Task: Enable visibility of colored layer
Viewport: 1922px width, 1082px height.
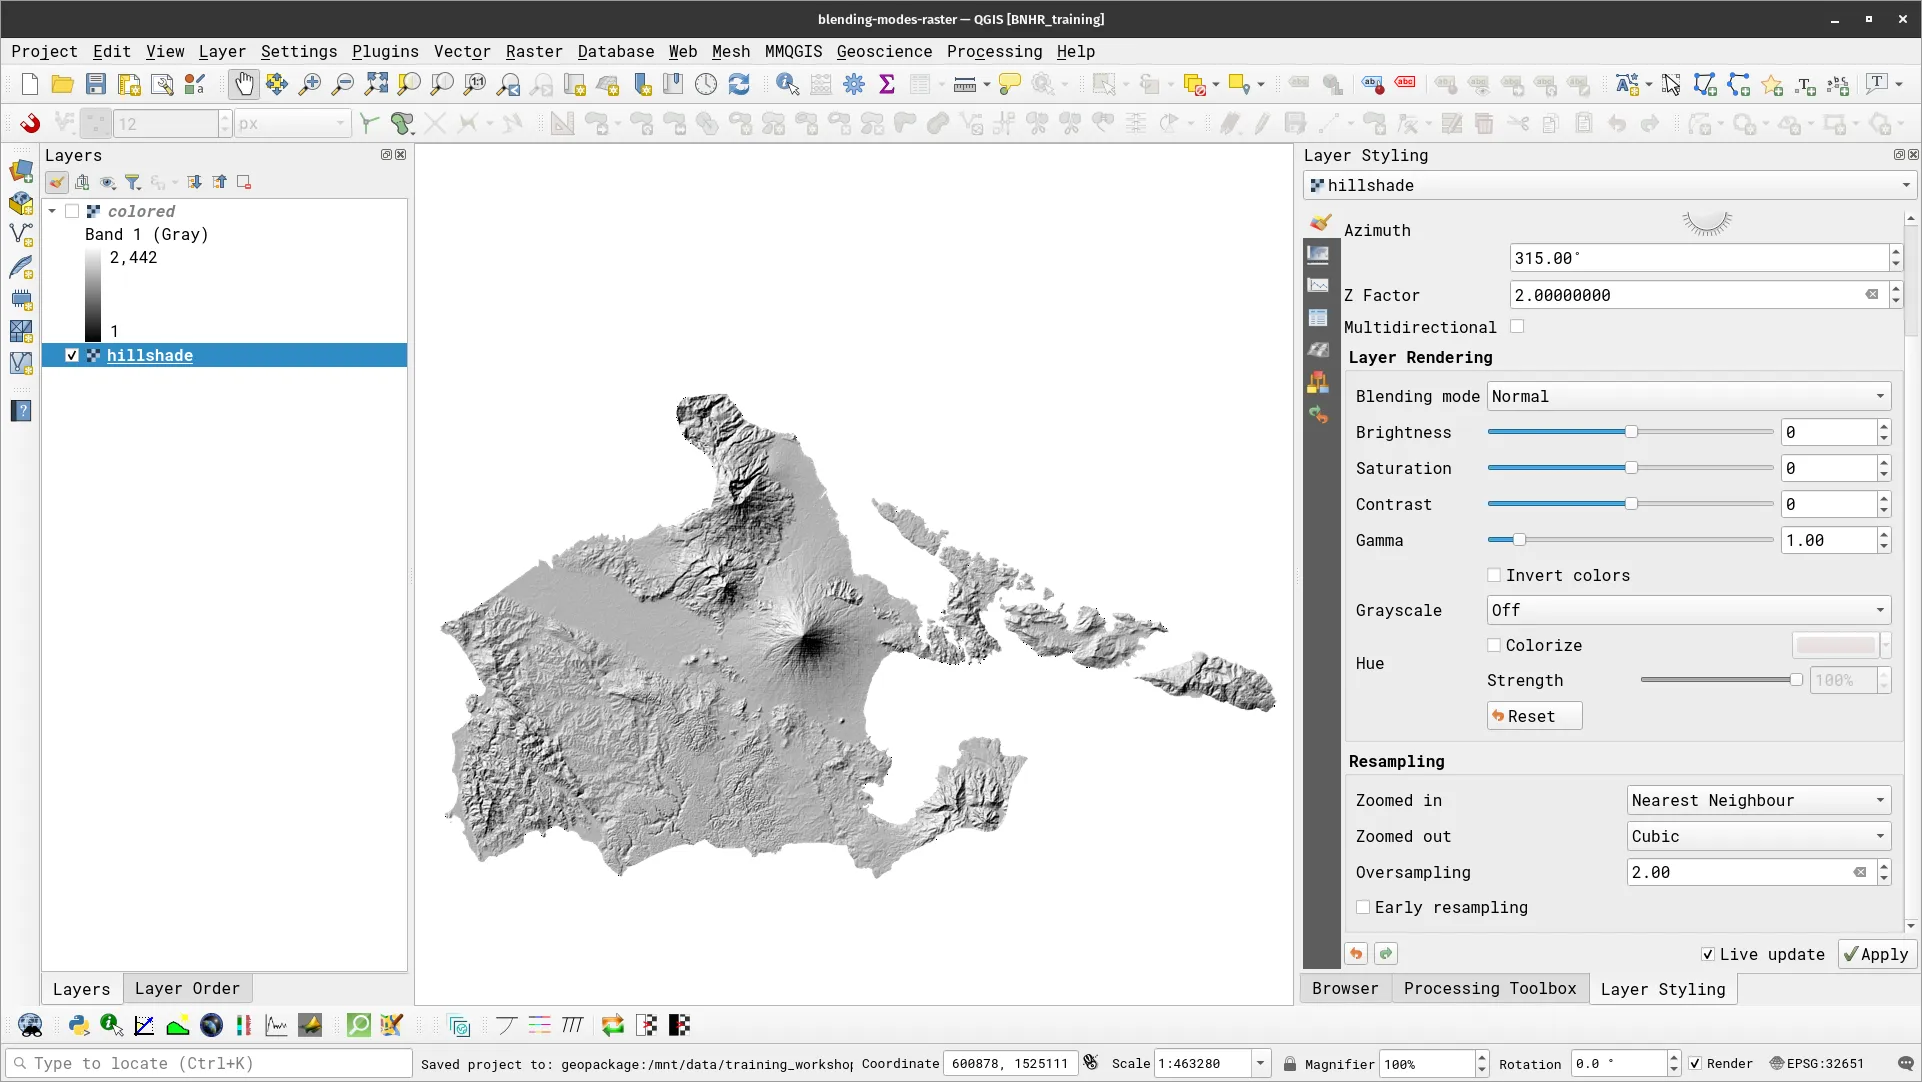Action: click(72, 211)
